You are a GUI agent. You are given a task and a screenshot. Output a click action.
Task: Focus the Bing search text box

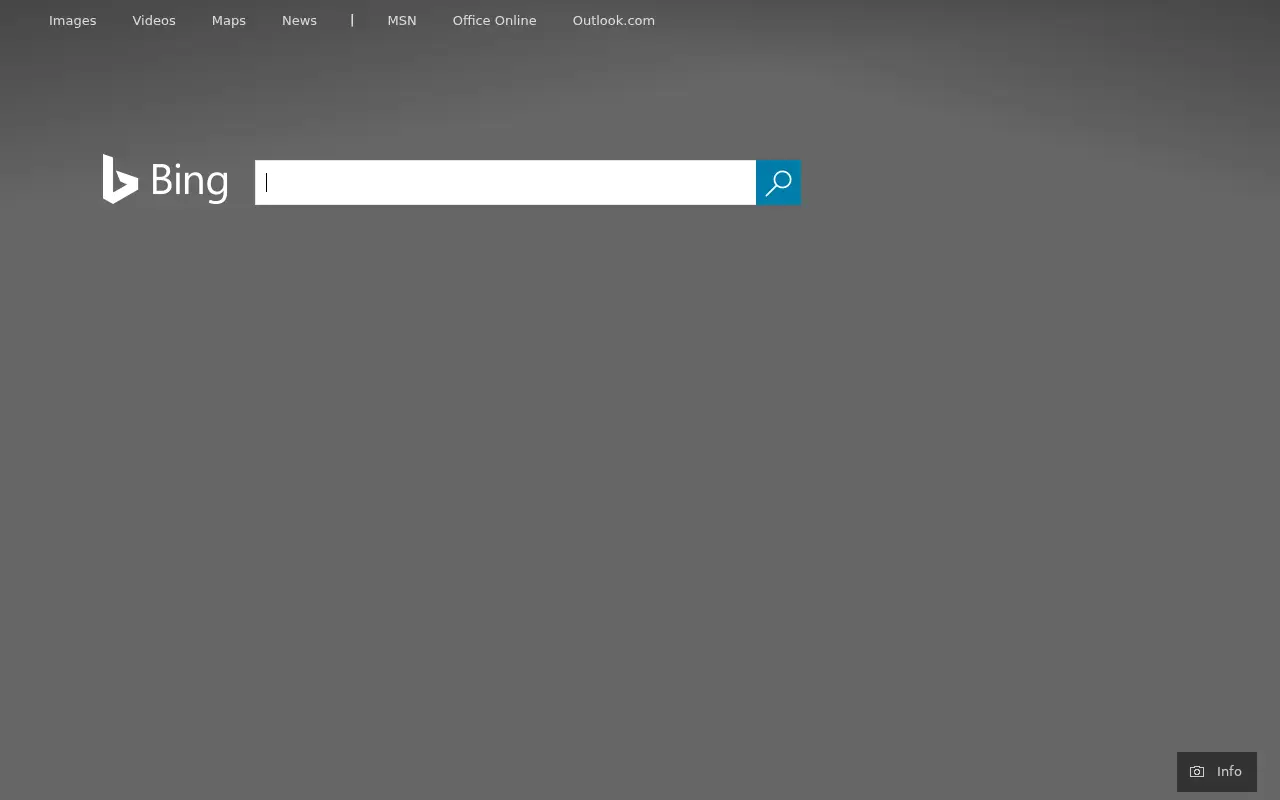click(x=505, y=182)
